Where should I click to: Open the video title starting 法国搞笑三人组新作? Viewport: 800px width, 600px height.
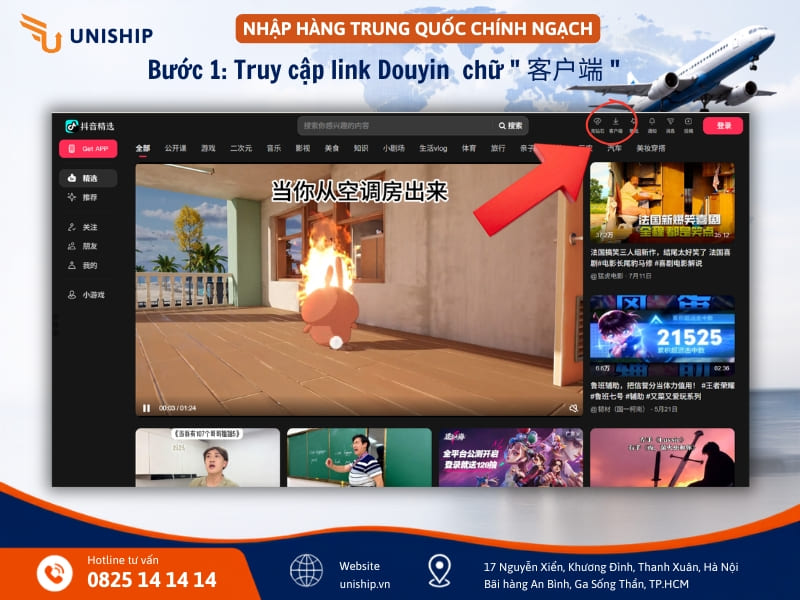660,258
